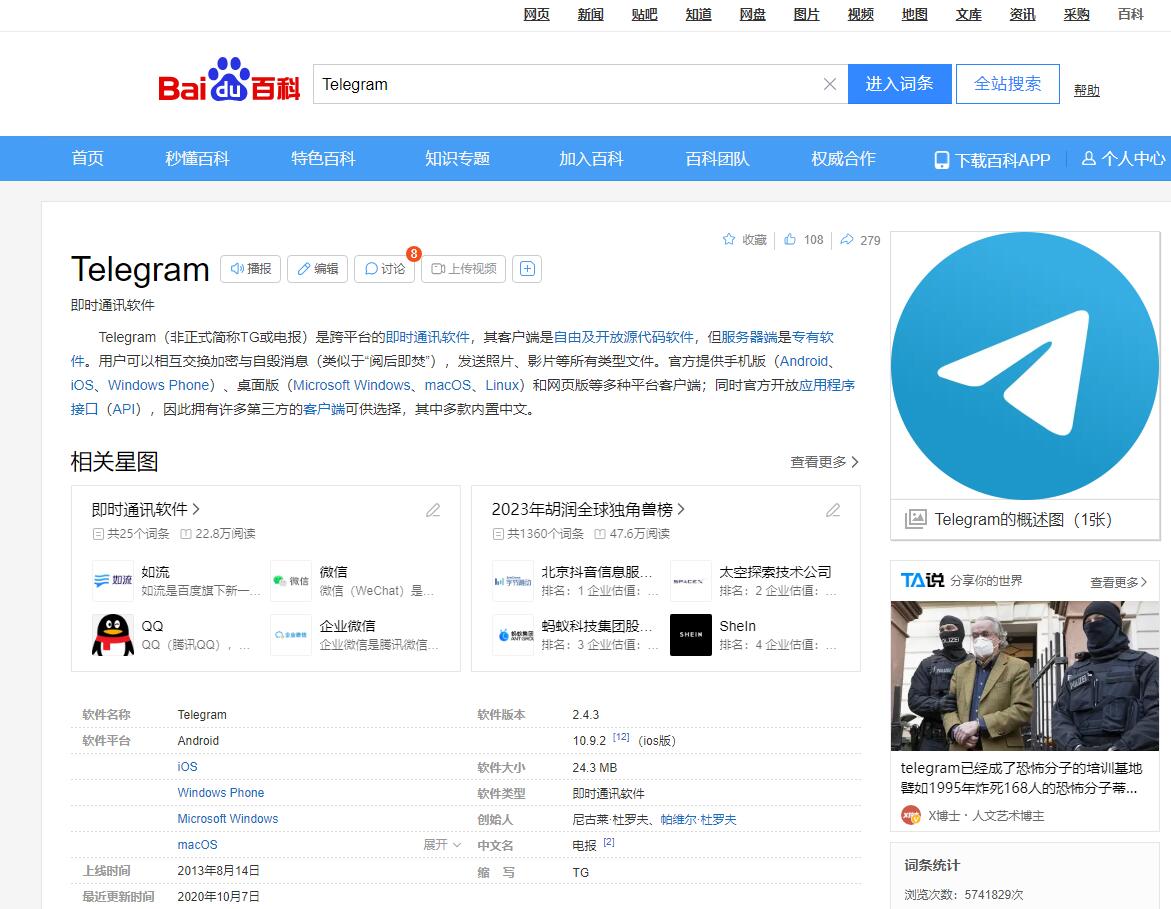The height and width of the screenshot is (909, 1171).
Task: Click the X博士 author avatar
Action: 911,816
